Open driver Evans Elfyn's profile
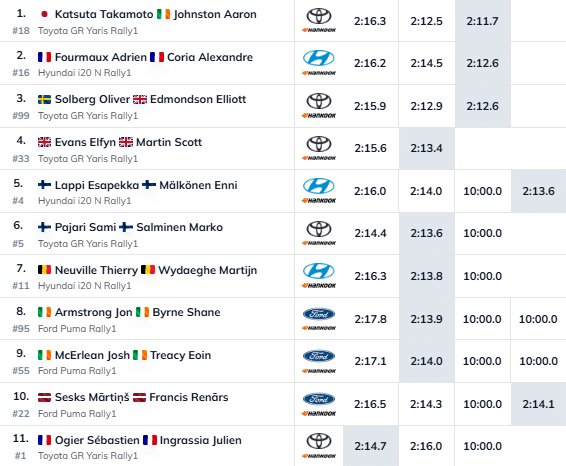 tap(85, 142)
